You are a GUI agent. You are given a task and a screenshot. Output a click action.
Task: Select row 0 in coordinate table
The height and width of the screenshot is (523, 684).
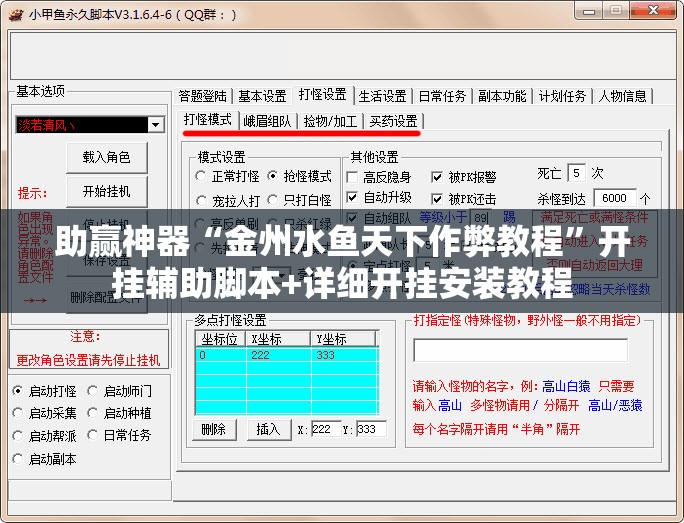coord(287,355)
